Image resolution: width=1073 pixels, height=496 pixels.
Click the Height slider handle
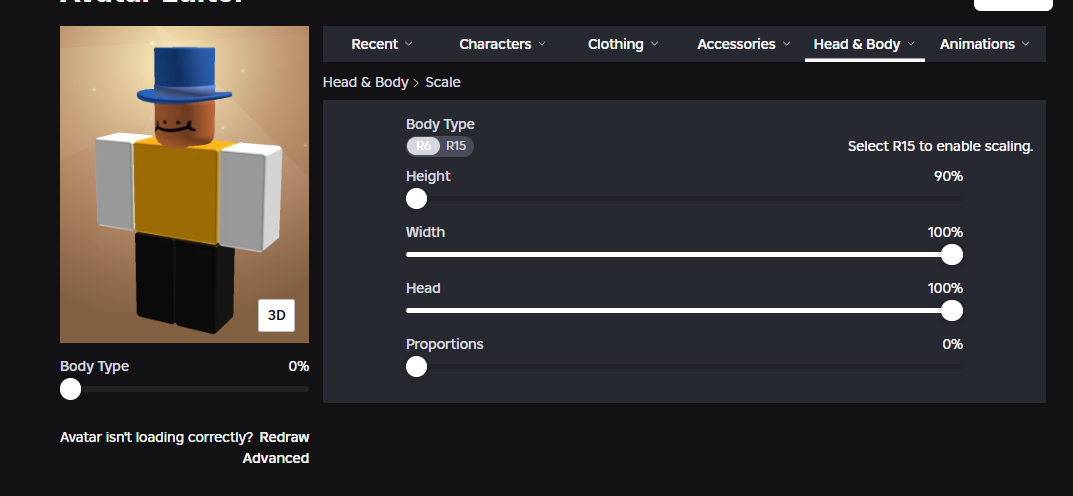coord(416,199)
